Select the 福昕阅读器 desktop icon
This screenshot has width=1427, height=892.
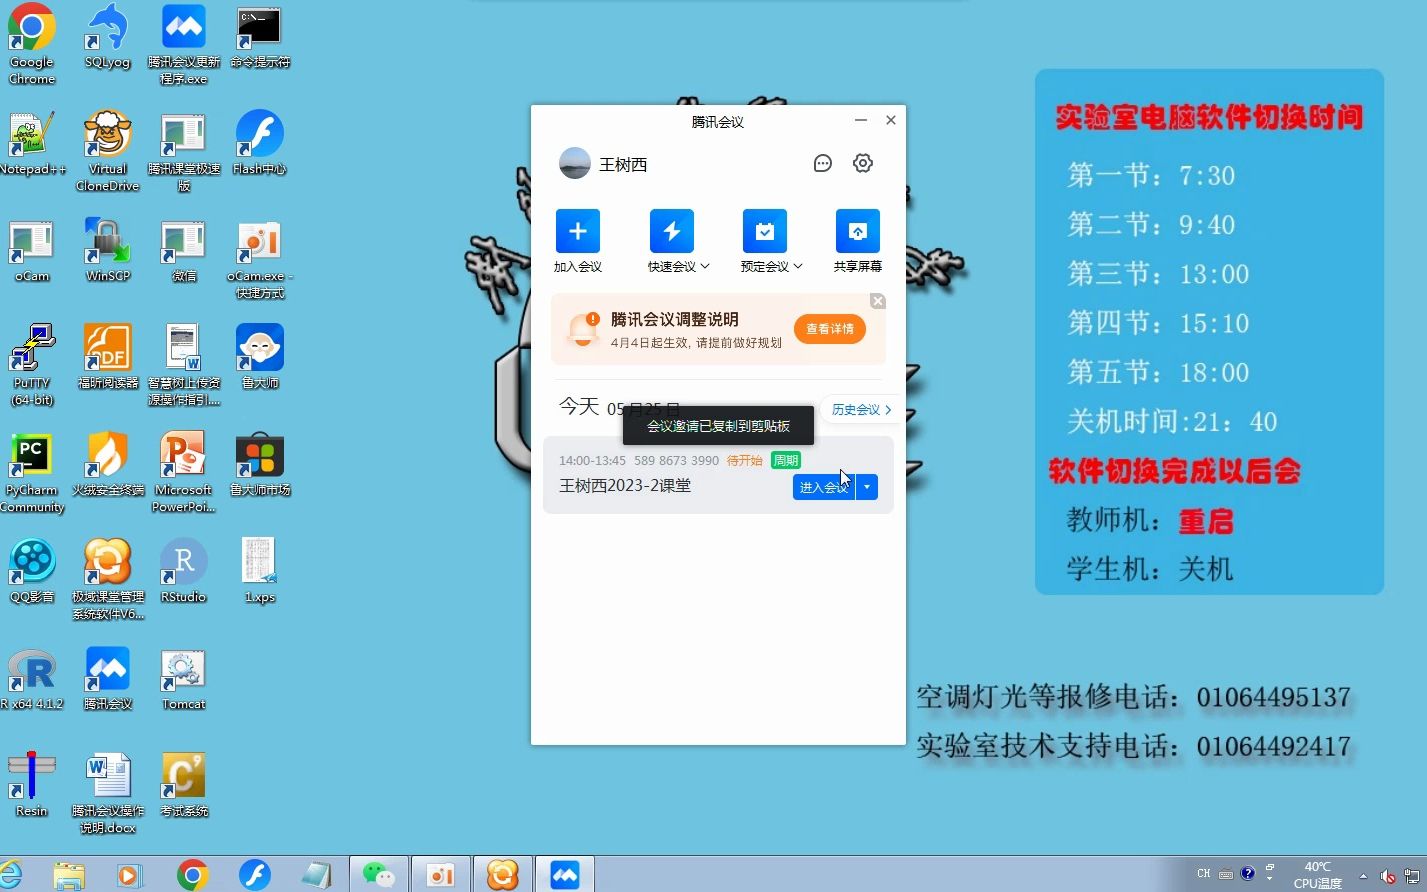[x=108, y=357]
